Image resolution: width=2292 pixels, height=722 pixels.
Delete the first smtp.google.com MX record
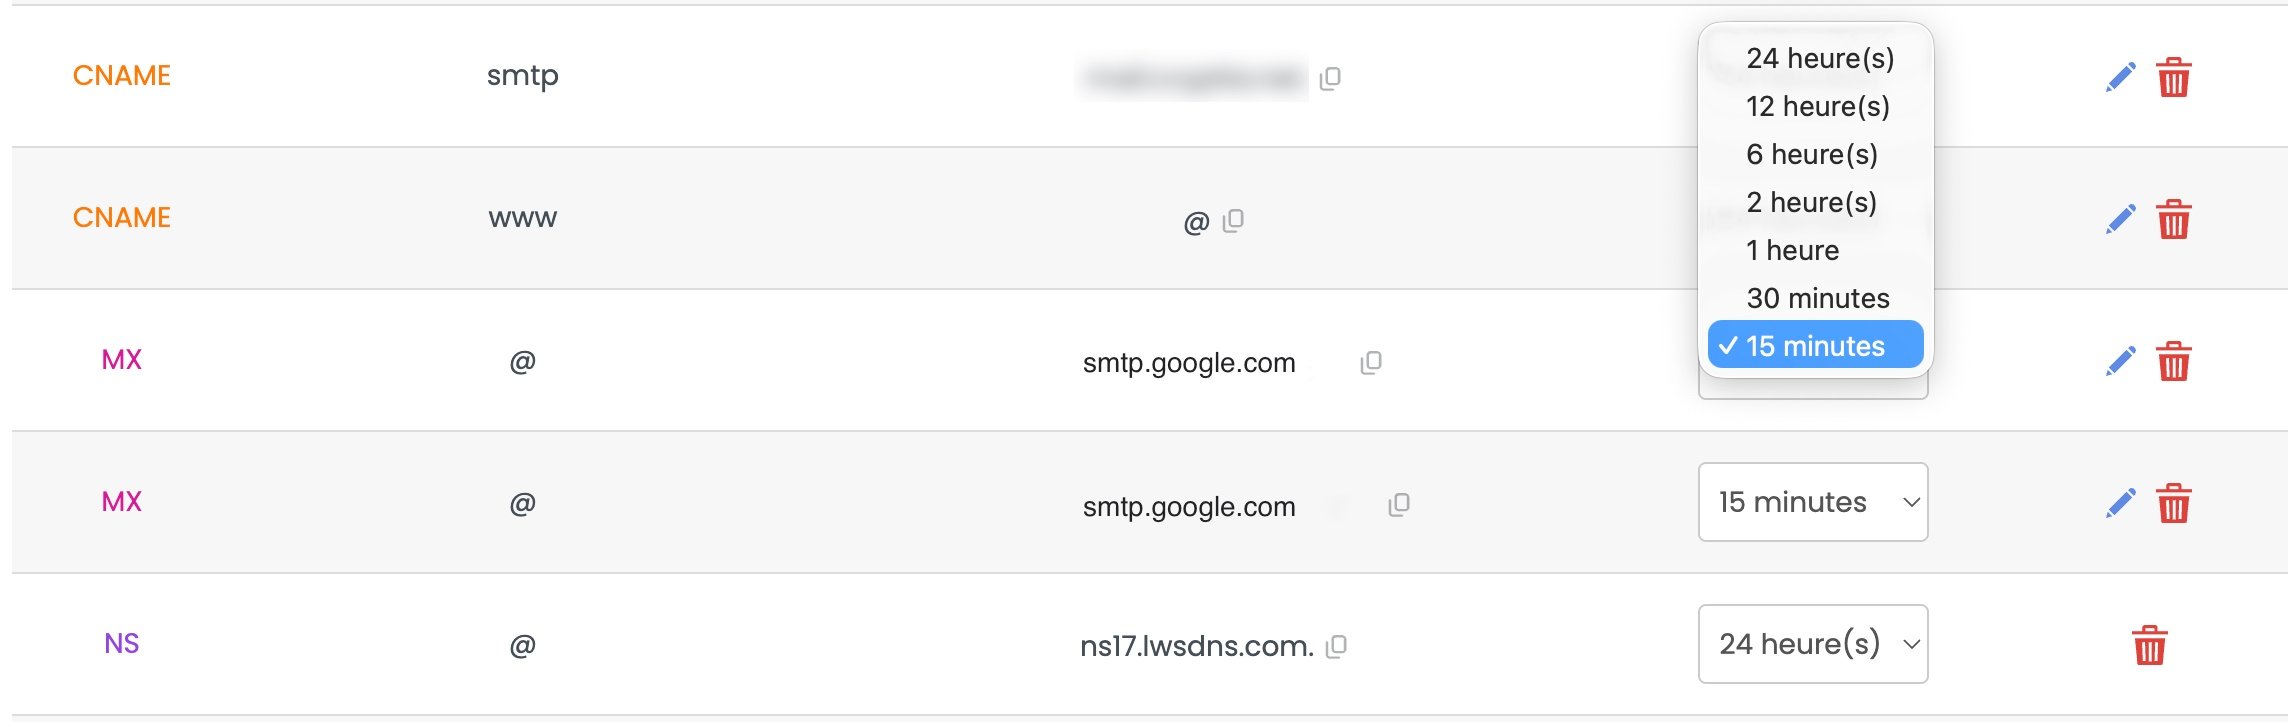[x=2173, y=361]
